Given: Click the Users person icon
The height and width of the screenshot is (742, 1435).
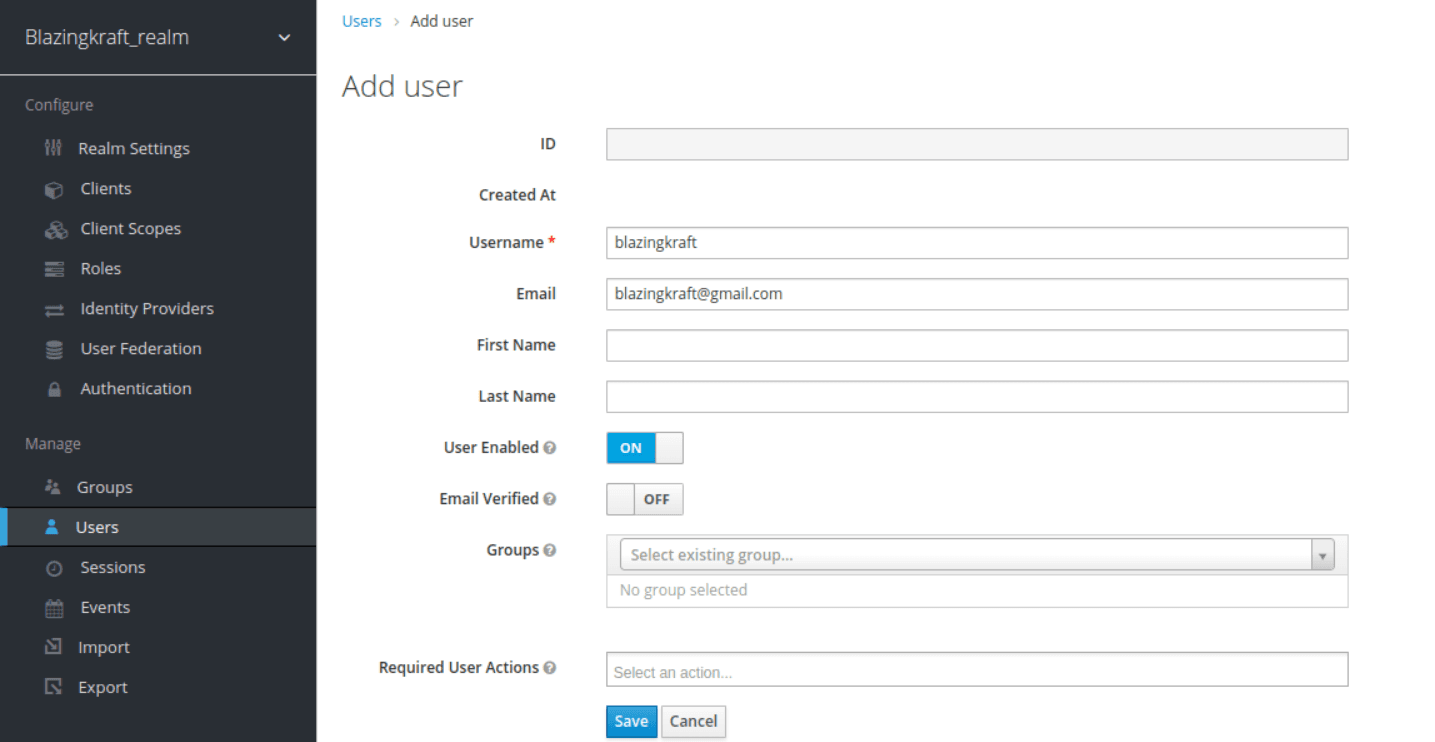Looking at the screenshot, I should (x=52, y=527).
